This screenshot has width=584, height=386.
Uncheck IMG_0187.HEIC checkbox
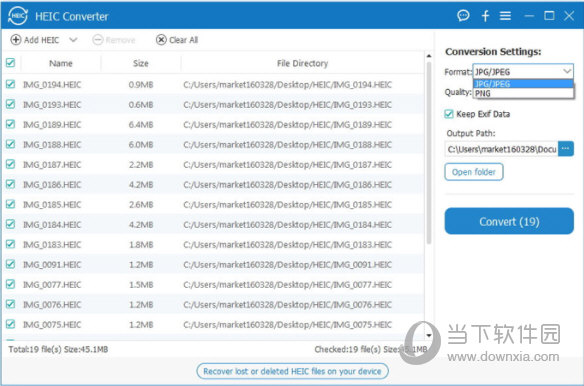click(x=10, y=164)
